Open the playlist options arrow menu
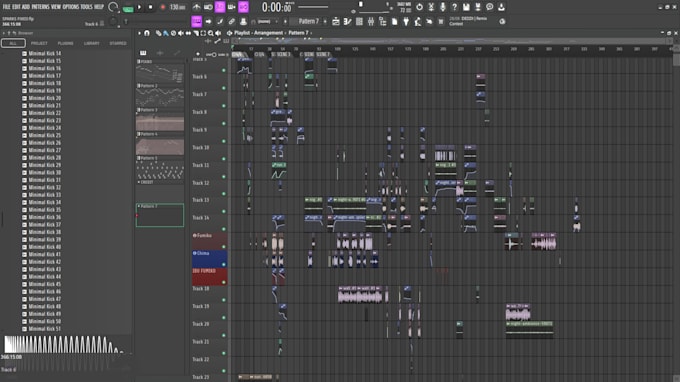This screenshot has height=382, width=680. coord(139,33)
